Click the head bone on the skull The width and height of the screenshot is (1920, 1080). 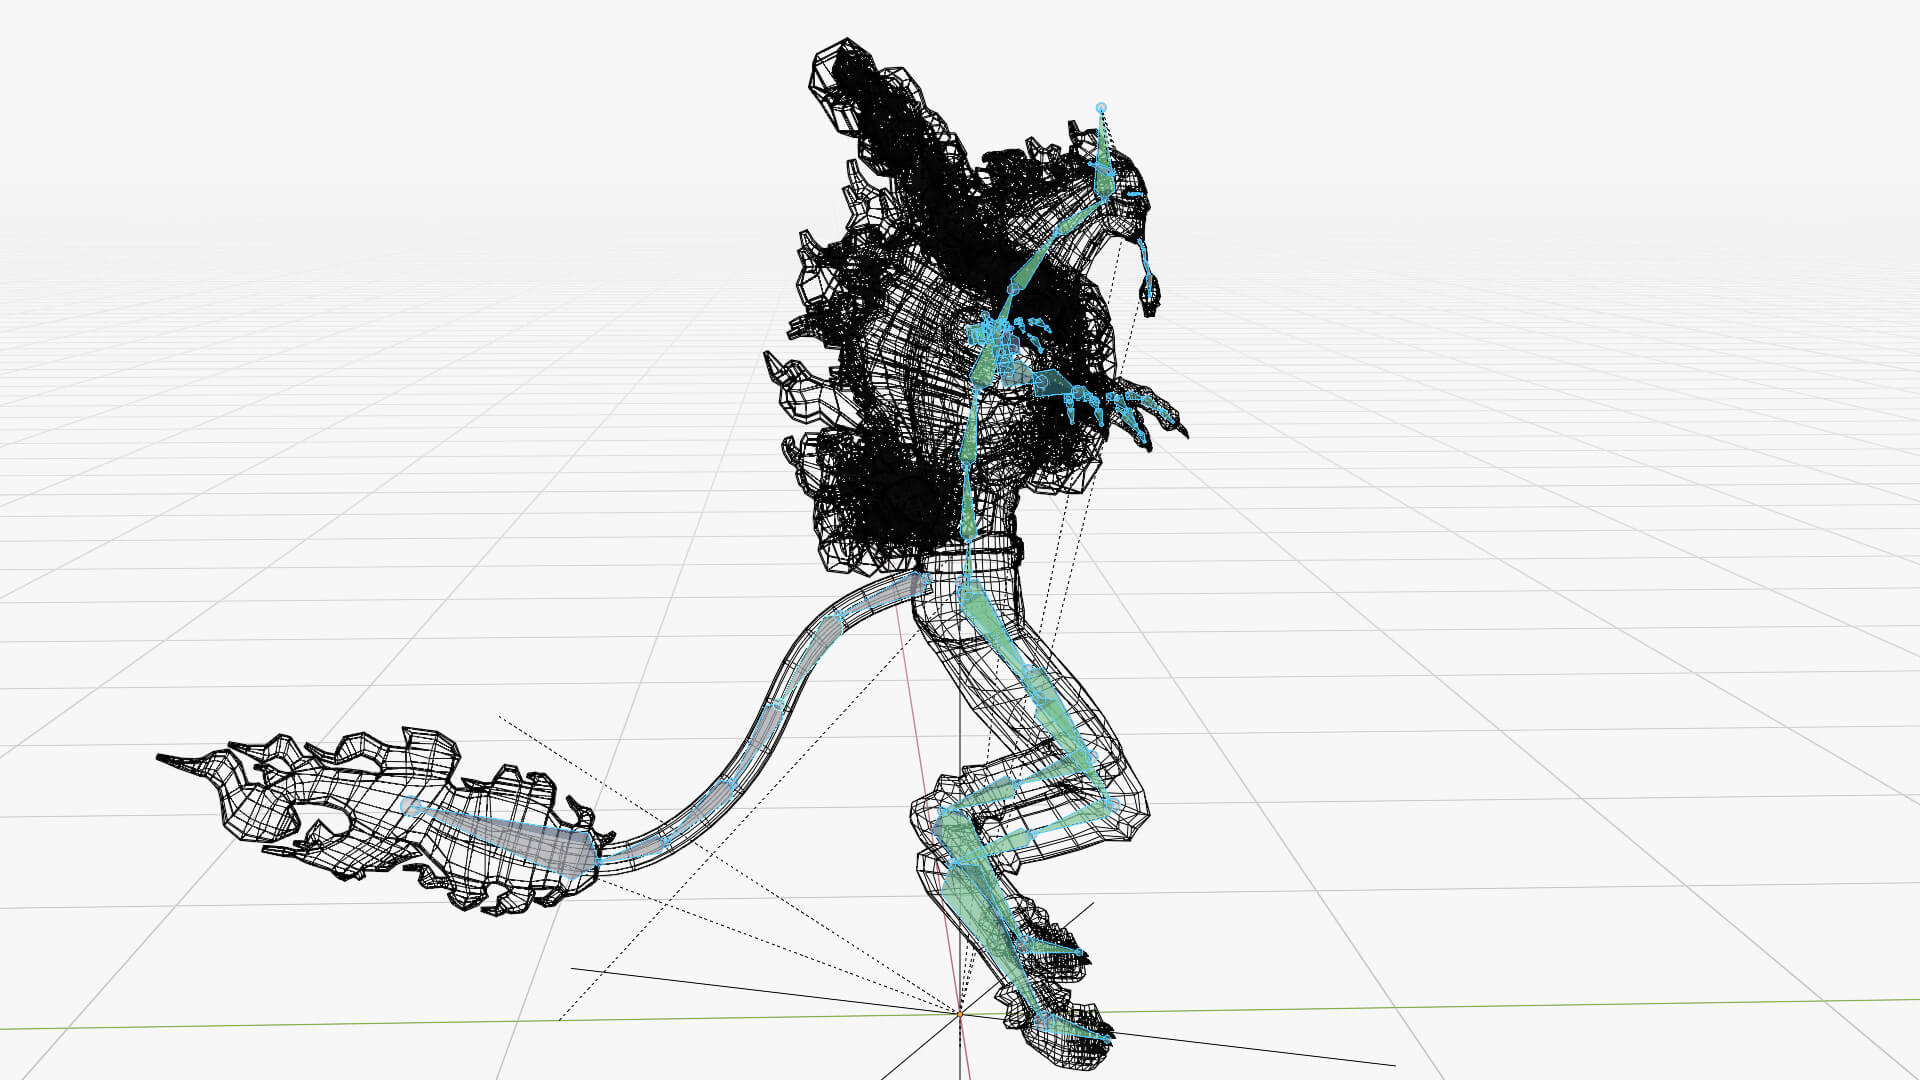coord(1103,165)
